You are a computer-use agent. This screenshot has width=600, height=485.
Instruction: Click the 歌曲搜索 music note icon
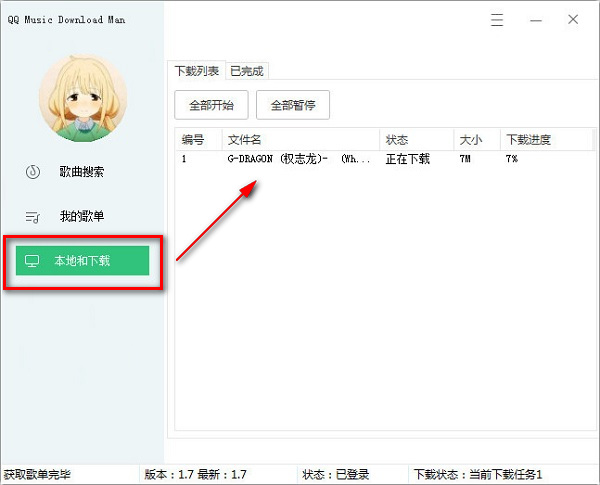click(33, 171)
